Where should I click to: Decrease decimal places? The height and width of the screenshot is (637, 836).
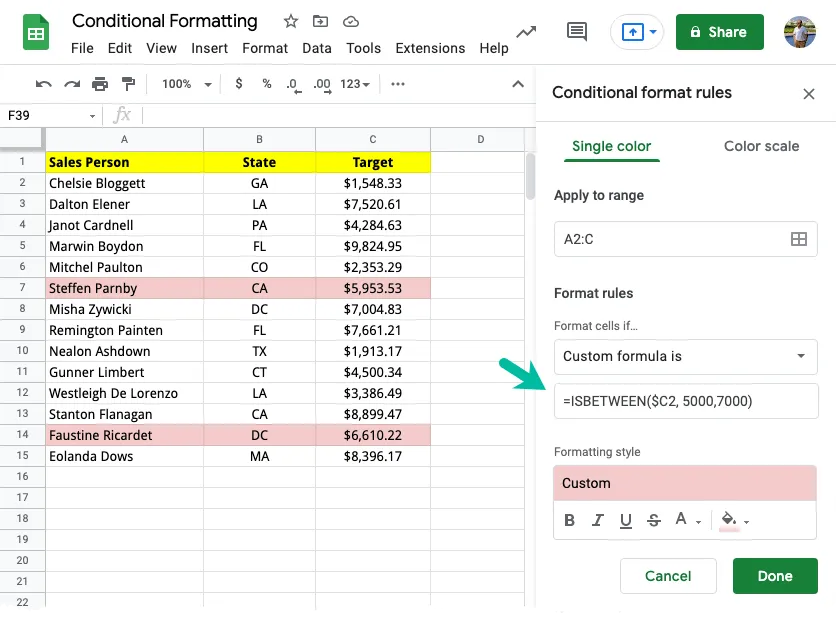[x=291, y=84]
